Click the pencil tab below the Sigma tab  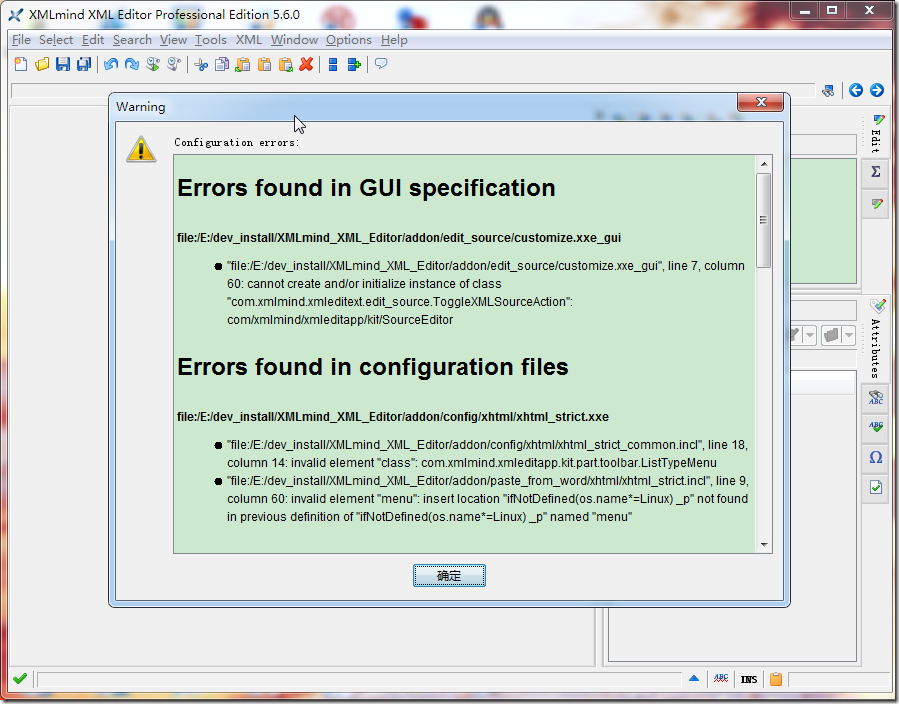[x=875, y=204]
